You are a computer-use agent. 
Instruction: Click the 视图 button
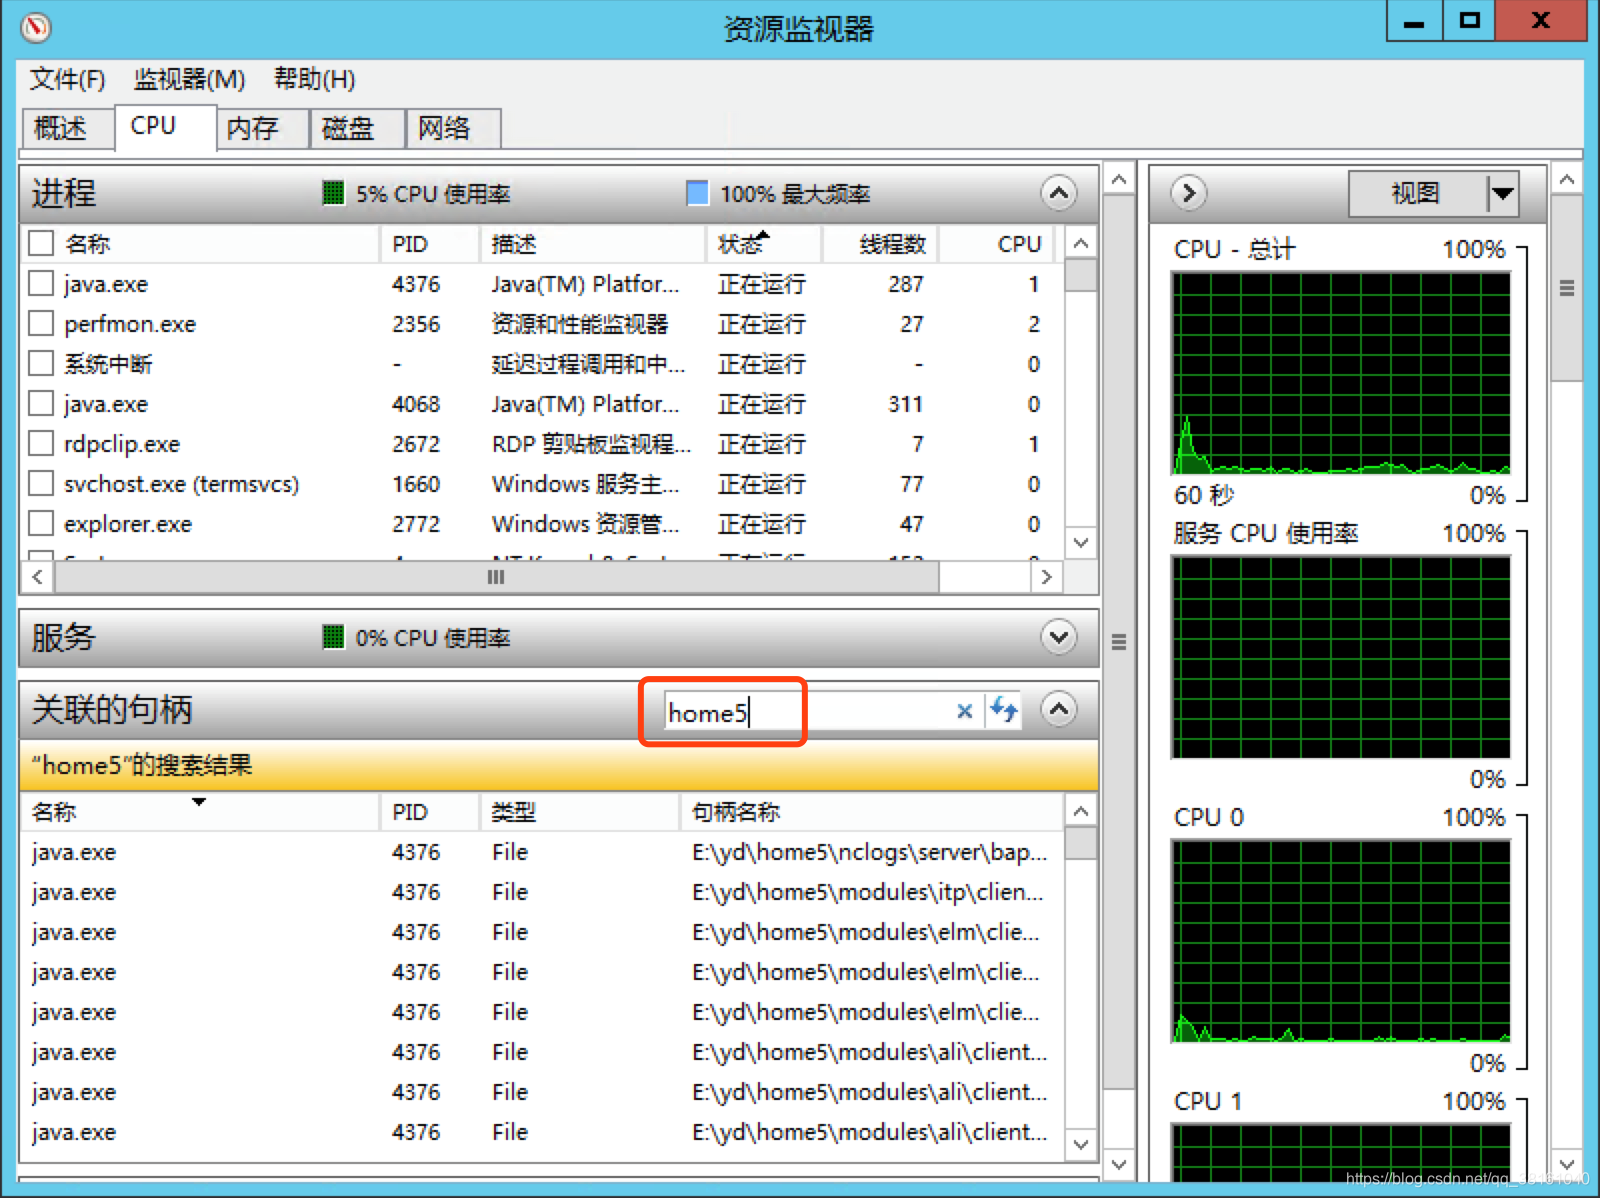click(x=1417, y=193)
